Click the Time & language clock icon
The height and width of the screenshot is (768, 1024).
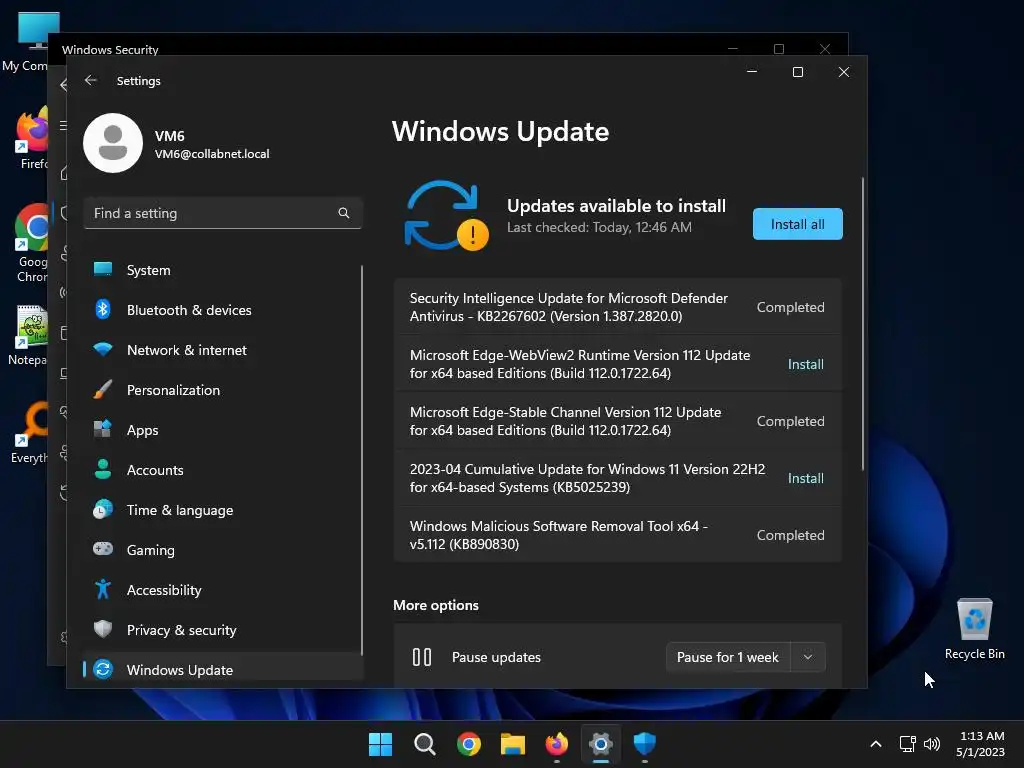tap(103, 509)
